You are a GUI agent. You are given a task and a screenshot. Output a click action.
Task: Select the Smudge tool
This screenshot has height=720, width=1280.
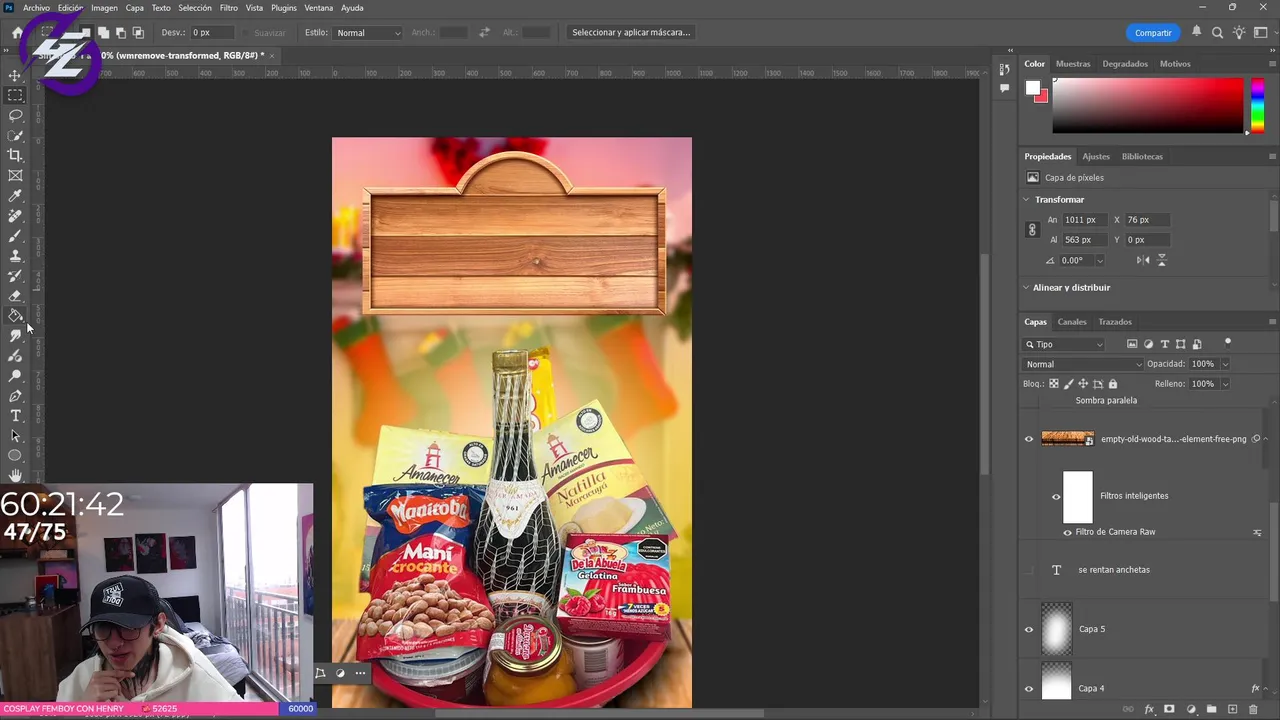click(15, 335)
